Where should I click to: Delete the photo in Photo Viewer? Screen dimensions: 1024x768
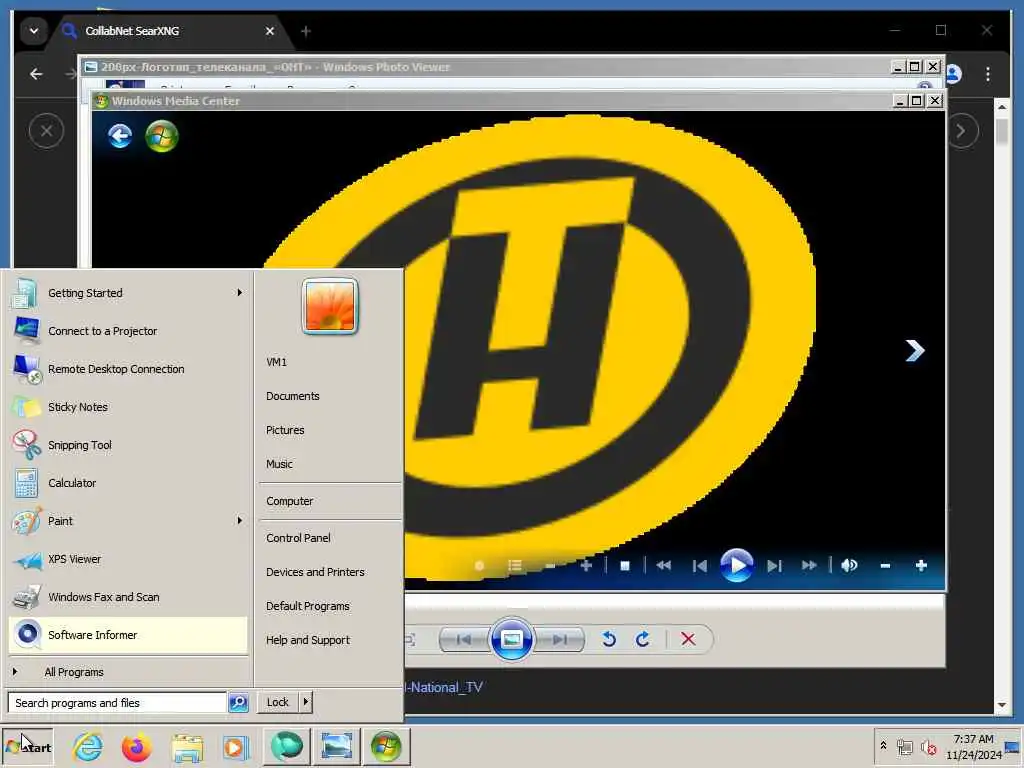pos(688,639)
